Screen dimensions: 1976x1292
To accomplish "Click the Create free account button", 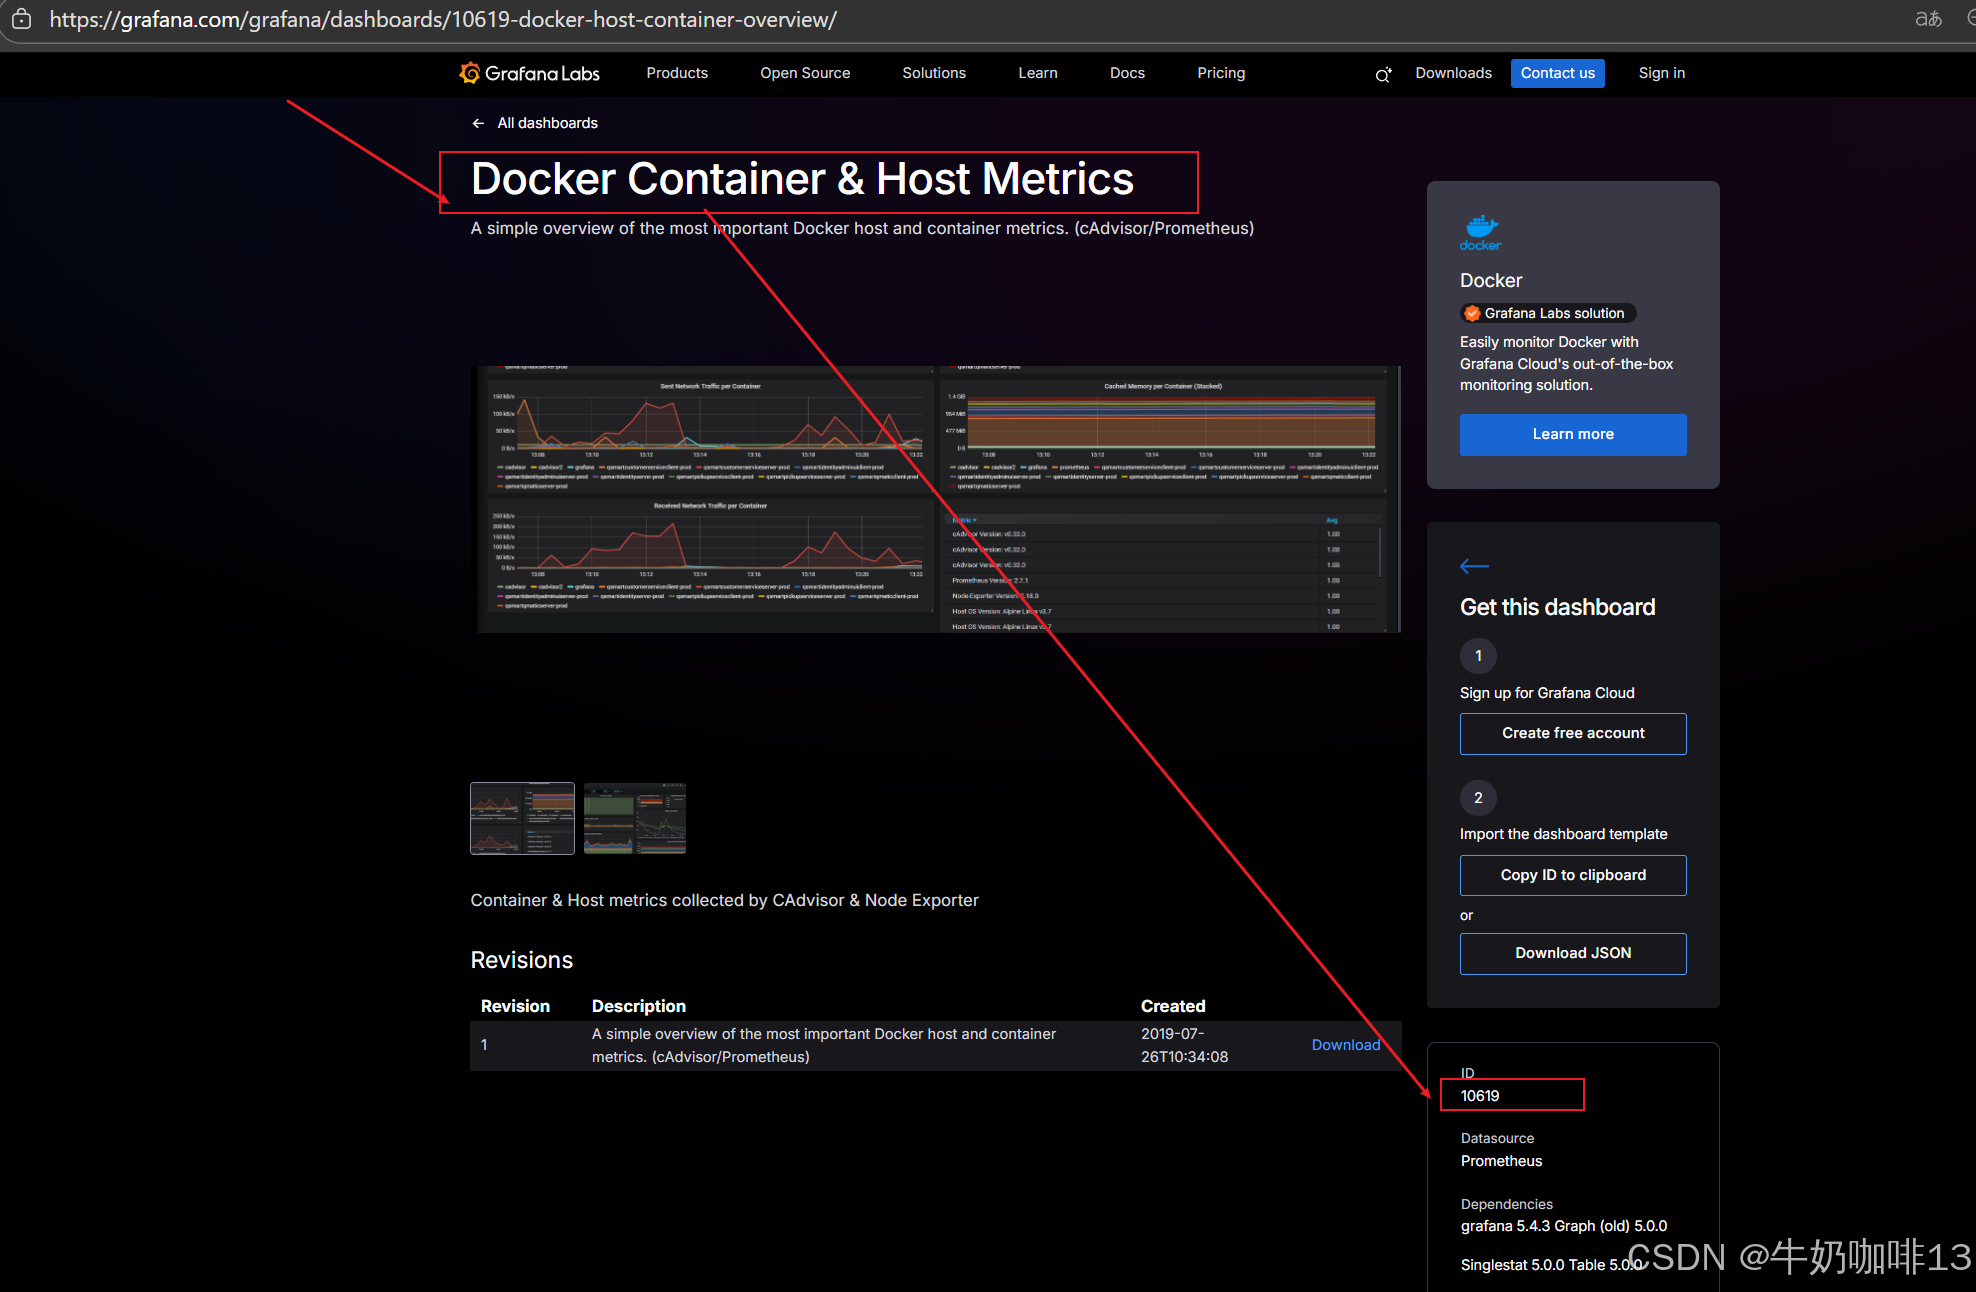I will pos(1573,733).
